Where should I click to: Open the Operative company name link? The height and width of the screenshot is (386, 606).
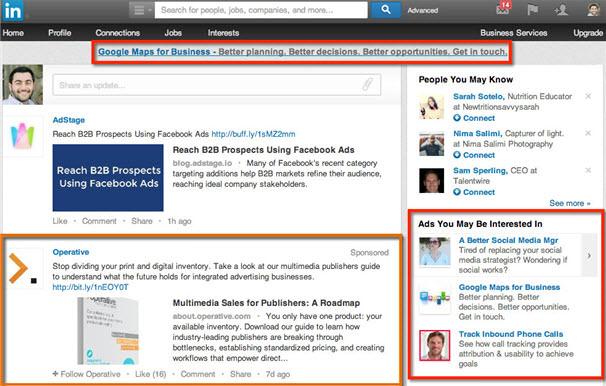[71, 252]
